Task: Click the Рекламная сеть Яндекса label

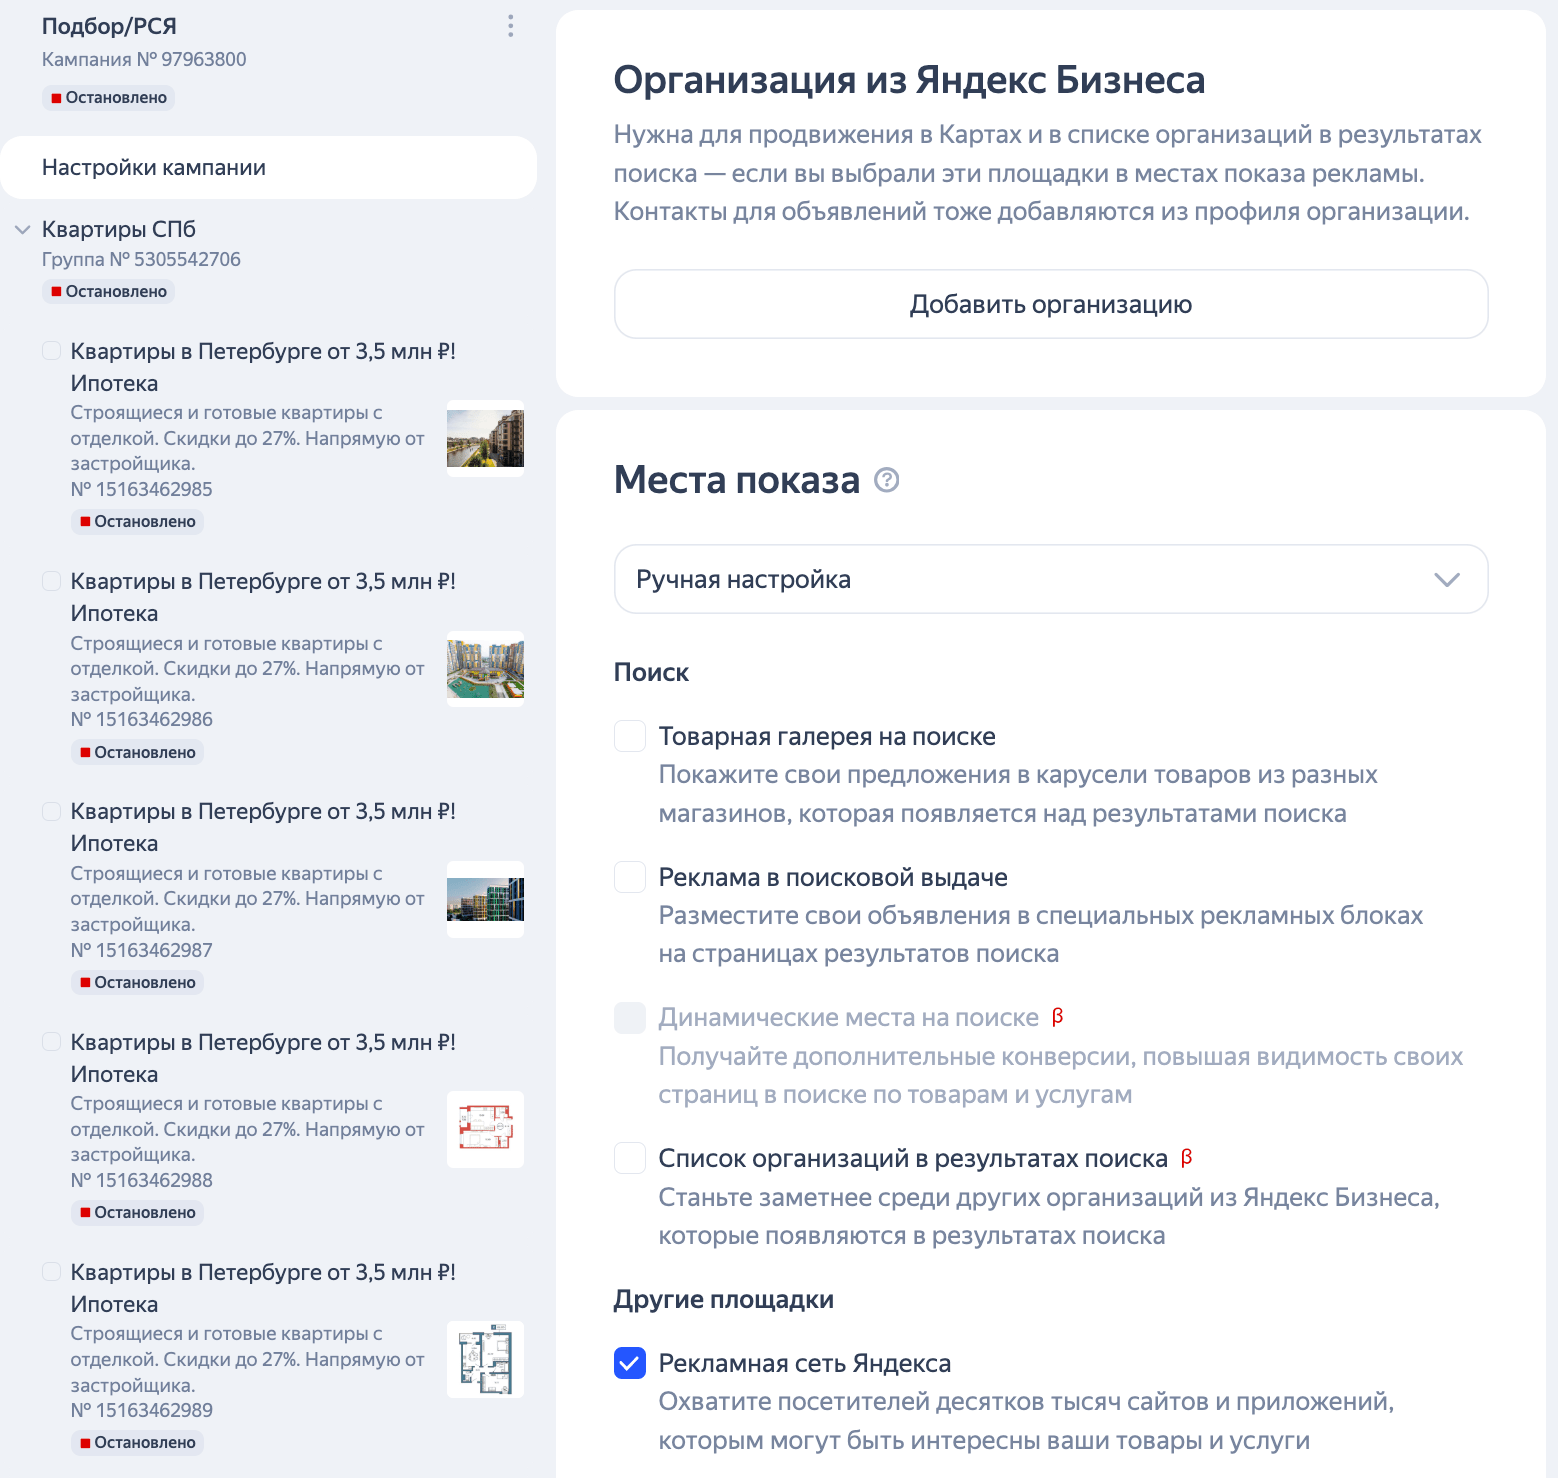Action: [805, 1363]
